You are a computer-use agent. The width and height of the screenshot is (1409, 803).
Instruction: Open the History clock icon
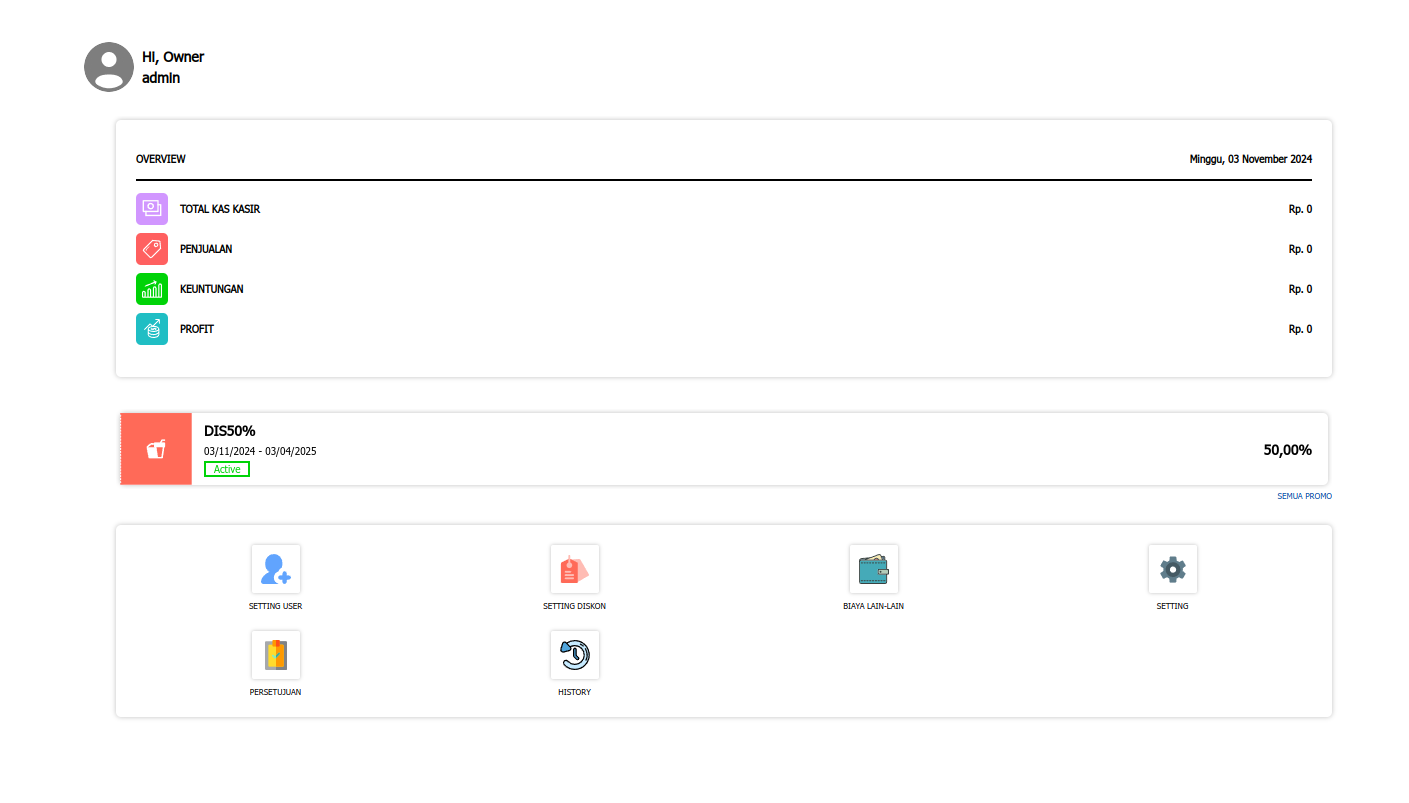pyautogui.click(x=574, y=655)
